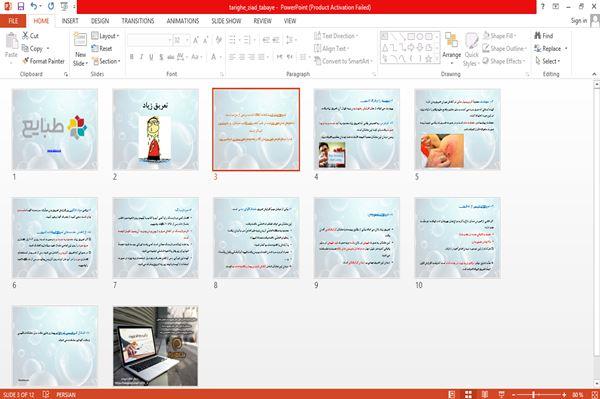This screenshot has width=600, height=399.
Task: Switch to Normal view in status bar
Action: coord(452,394)
